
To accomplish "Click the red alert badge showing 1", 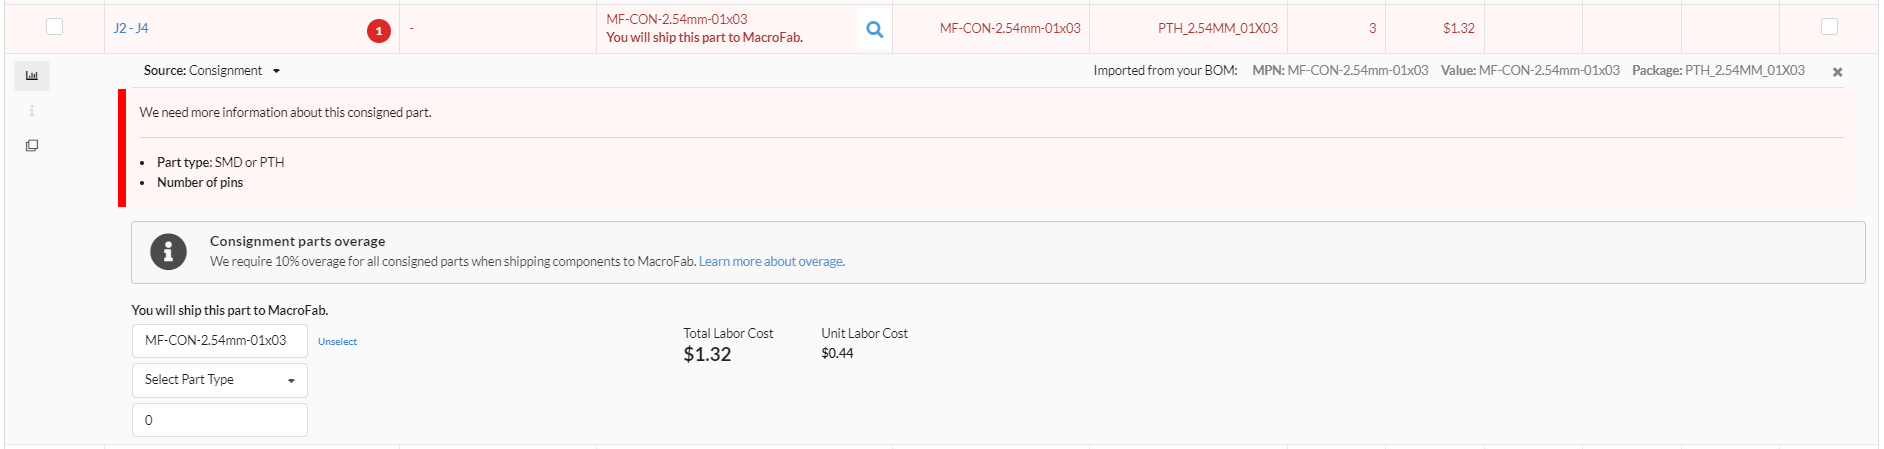I will point(379,31).
